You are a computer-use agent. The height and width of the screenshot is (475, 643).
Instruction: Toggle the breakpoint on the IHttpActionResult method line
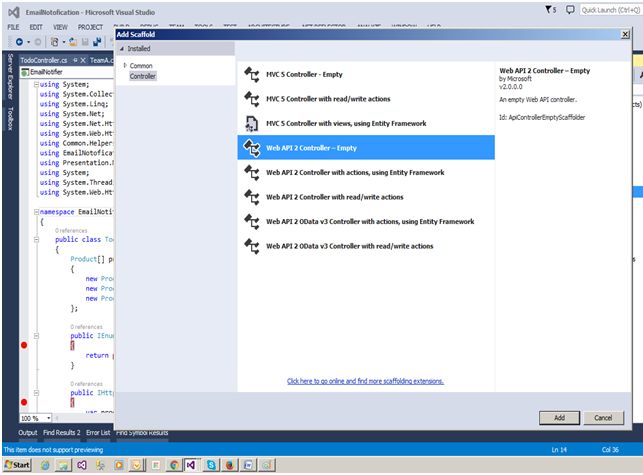click(x=24, y=402)
